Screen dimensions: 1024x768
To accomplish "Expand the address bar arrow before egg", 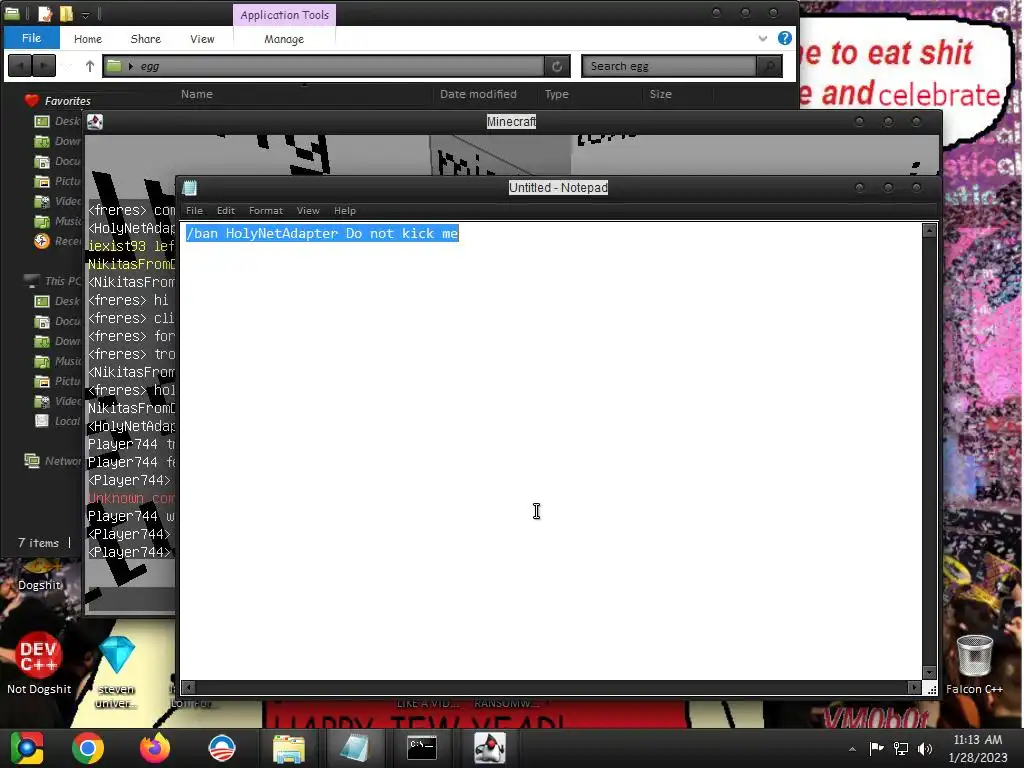I will pos(131,66).
